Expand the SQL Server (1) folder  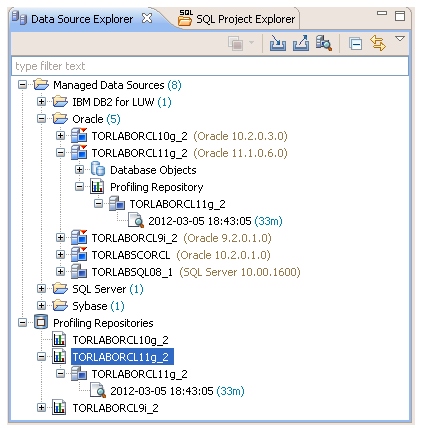pos(41,289)
